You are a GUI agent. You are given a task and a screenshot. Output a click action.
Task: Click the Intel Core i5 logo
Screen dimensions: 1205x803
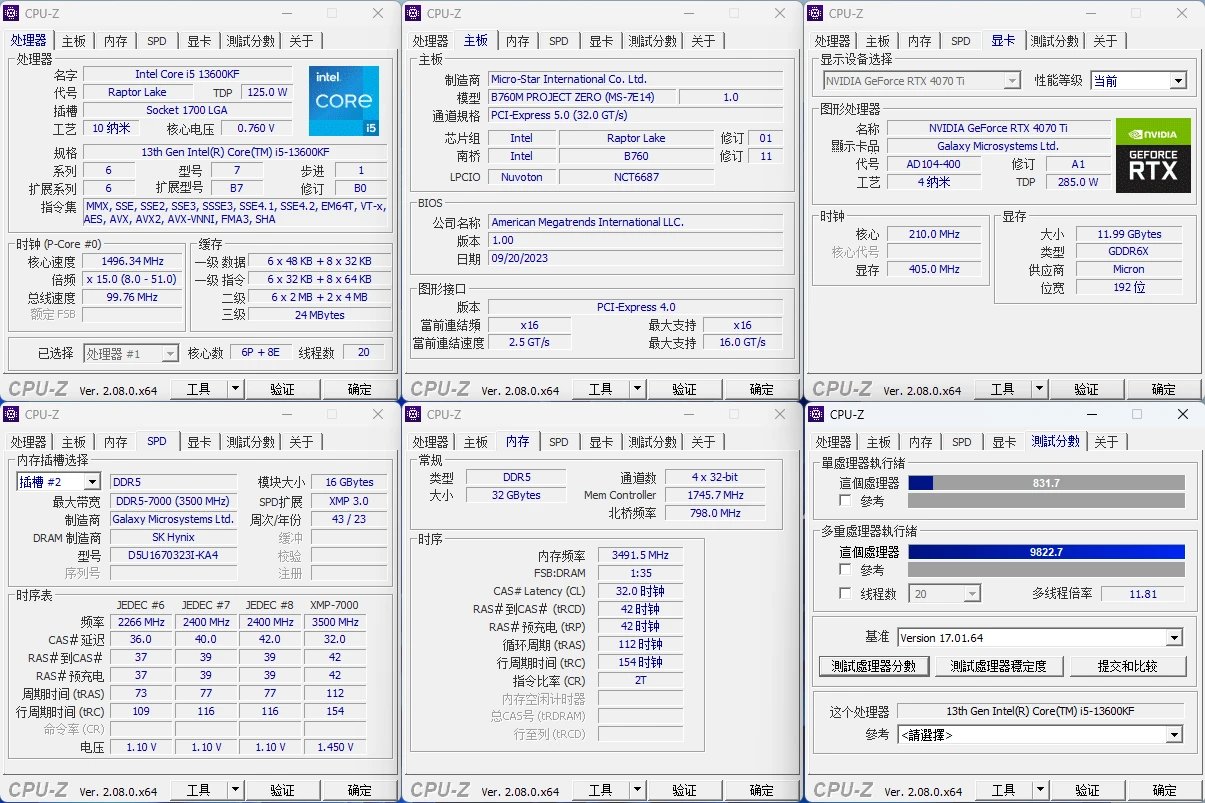pyautogui.click(x=344, y=101)
